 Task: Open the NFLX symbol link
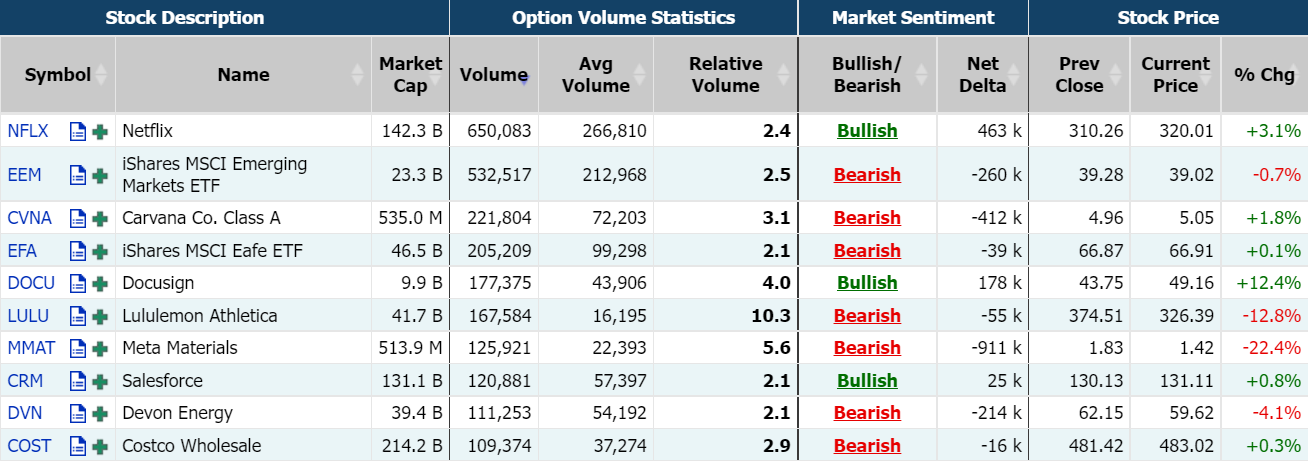(28, 131)
